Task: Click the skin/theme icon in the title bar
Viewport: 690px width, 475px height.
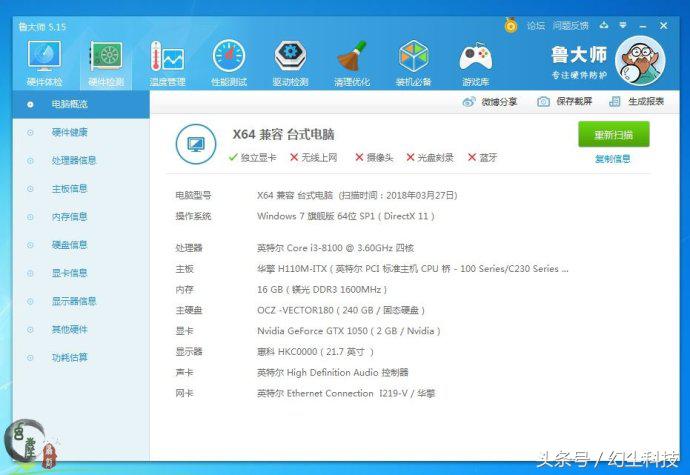Action: click(604, 26)
